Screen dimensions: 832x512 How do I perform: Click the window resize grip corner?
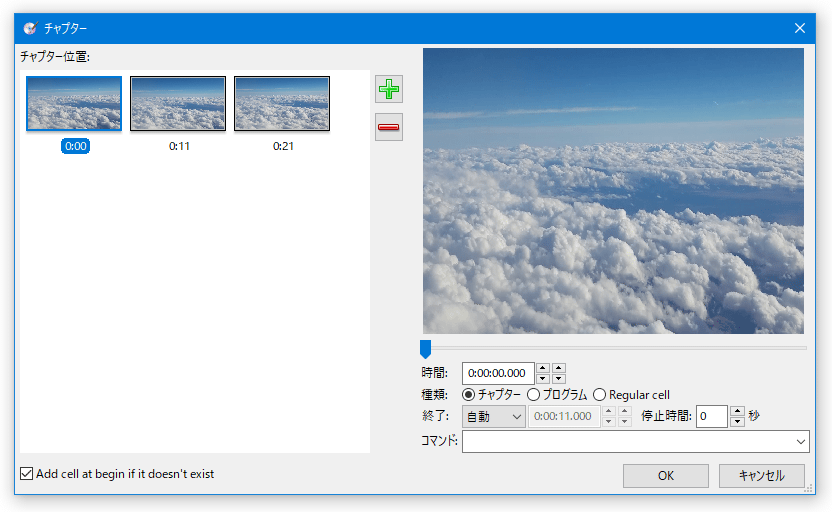[x=809, y=489]
